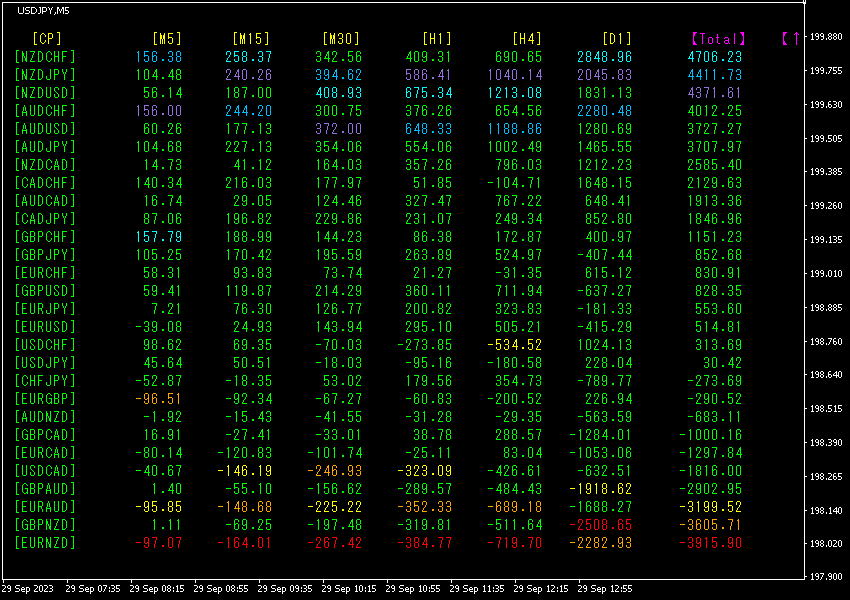
Task: Select the [AUDNZD] pair label
Action: tap(45, 417)
